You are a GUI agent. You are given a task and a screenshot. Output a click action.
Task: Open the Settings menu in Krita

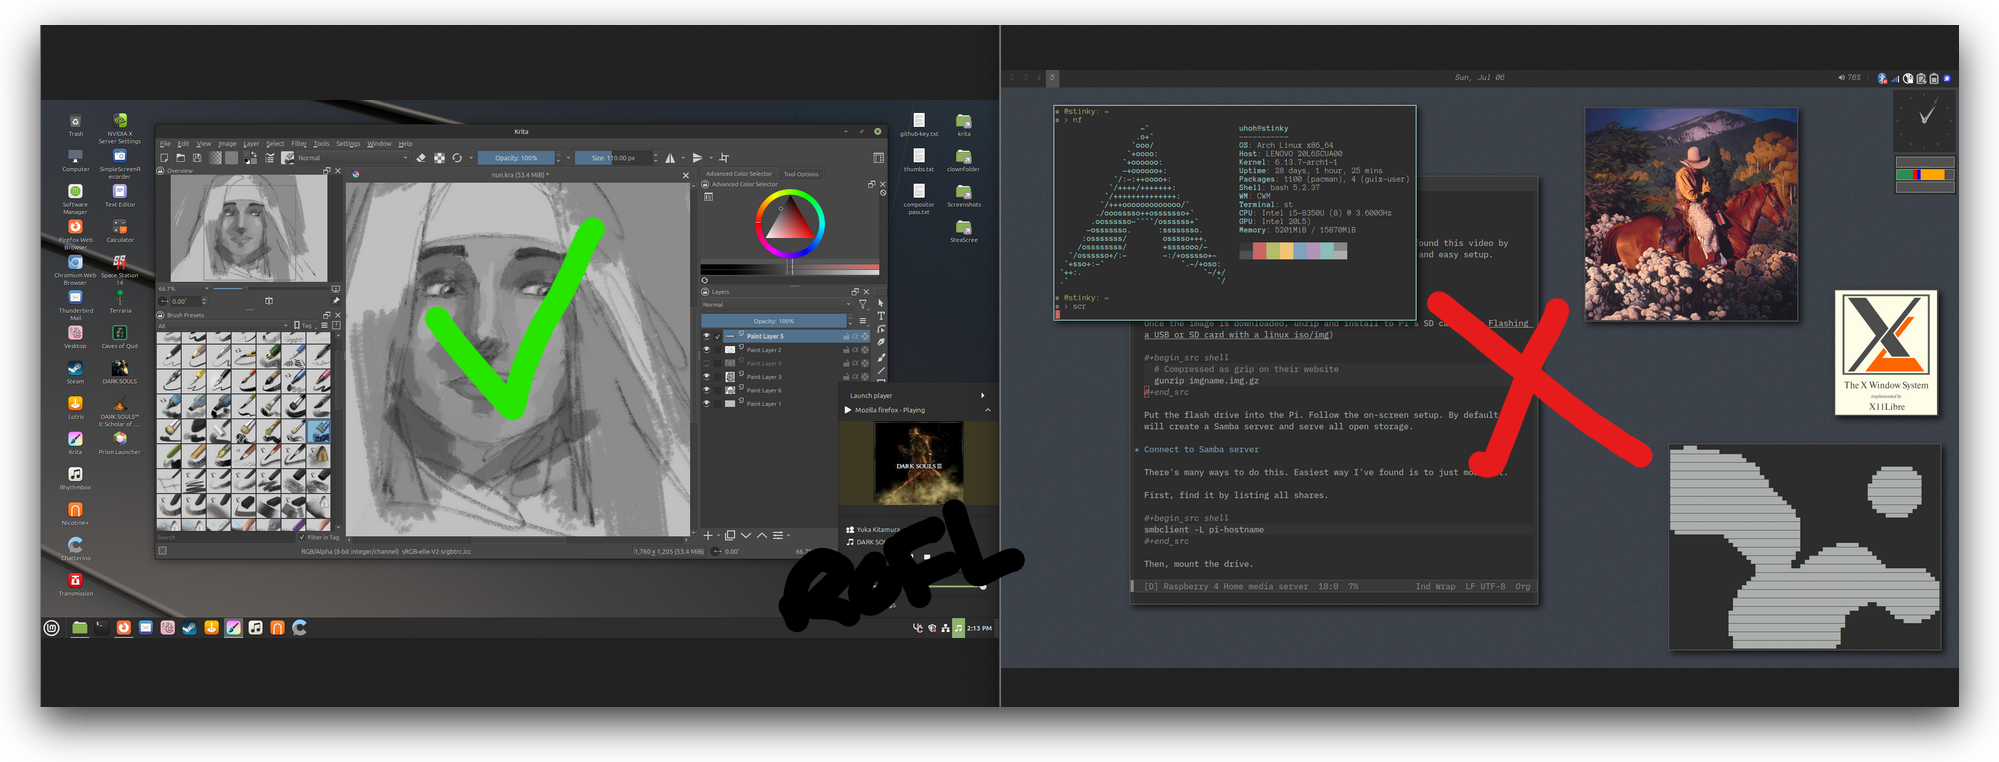pyautogui.click(x=348, y=144)
